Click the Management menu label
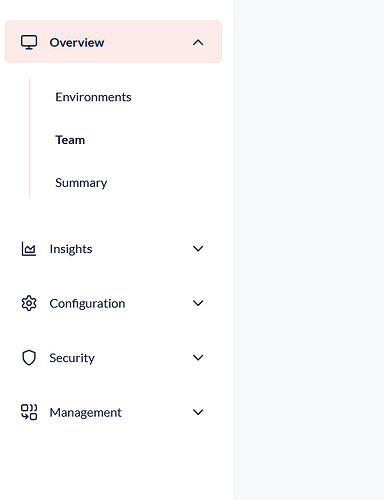The image size is (384, 500). [x=86, y=413]
